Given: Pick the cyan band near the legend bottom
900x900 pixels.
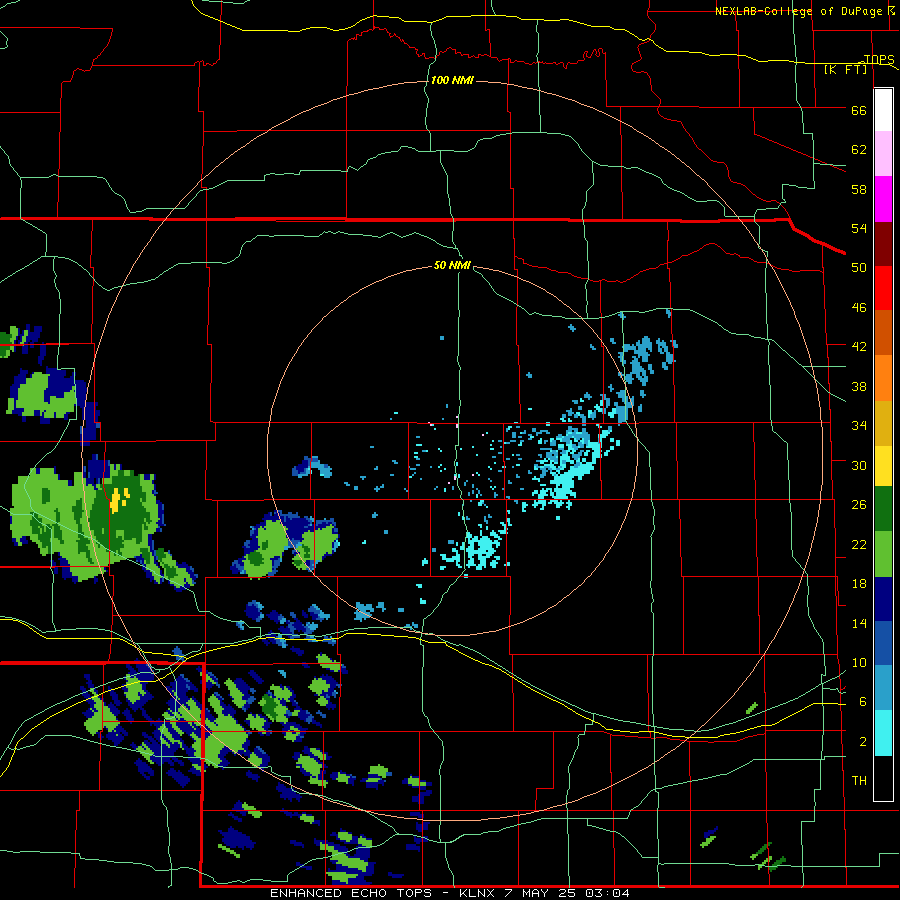Looking at the screenshot, I should [883, 734].
